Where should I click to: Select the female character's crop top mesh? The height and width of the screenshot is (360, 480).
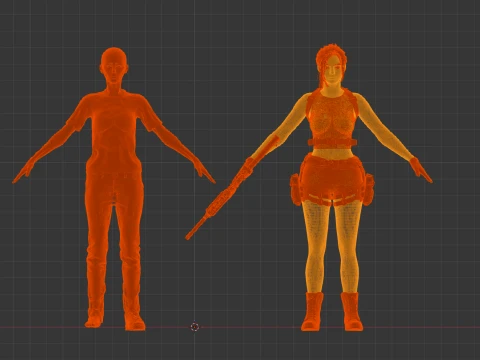[x=332, y=118]
